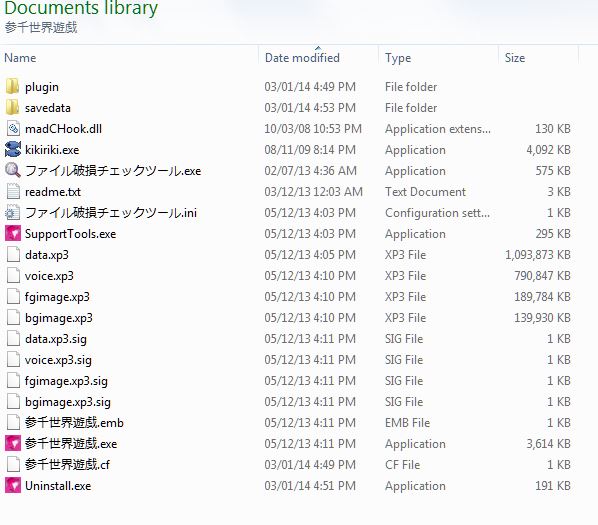Screen dimensions: 598x525
Task: Select the data.xp3 file name
Action: (47, 255)
